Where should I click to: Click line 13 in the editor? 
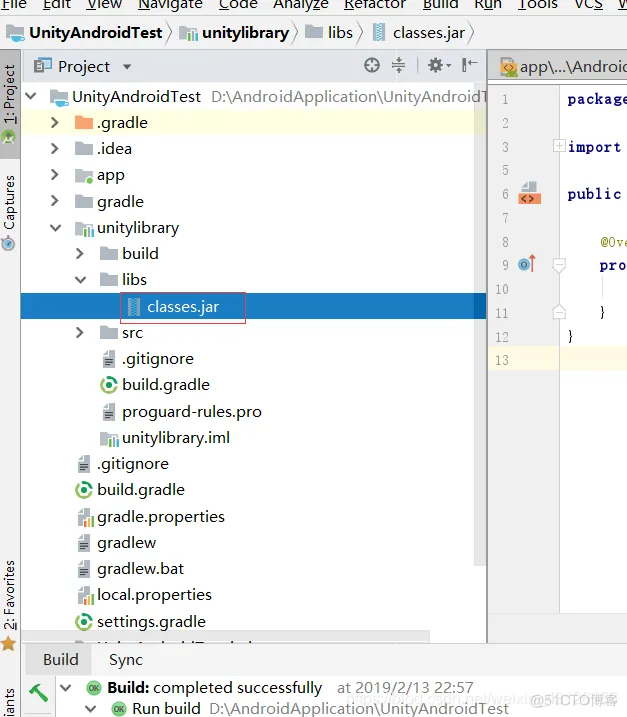pos(593,359)
